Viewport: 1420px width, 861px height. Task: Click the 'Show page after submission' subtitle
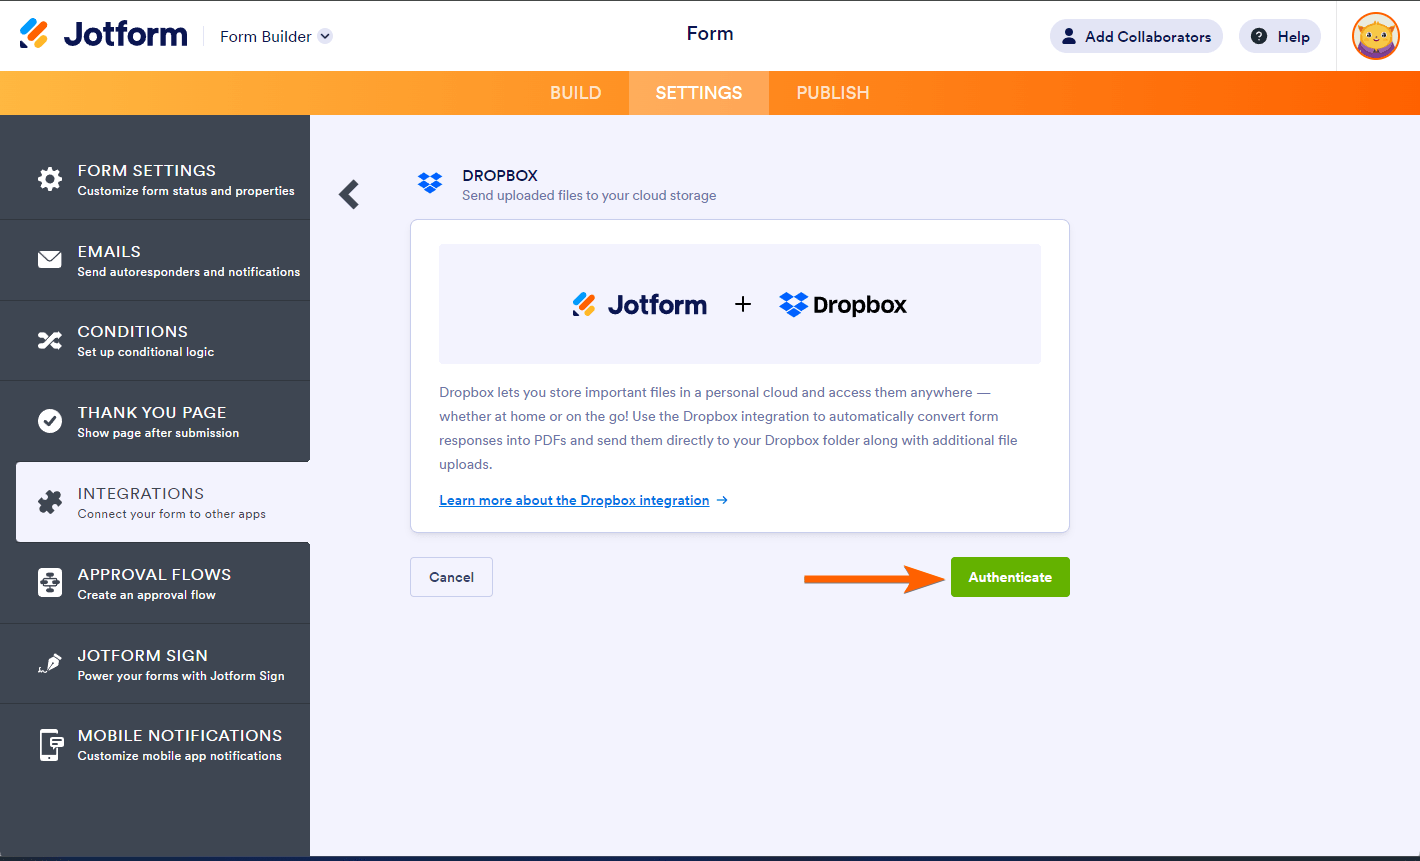coord(158,433)
